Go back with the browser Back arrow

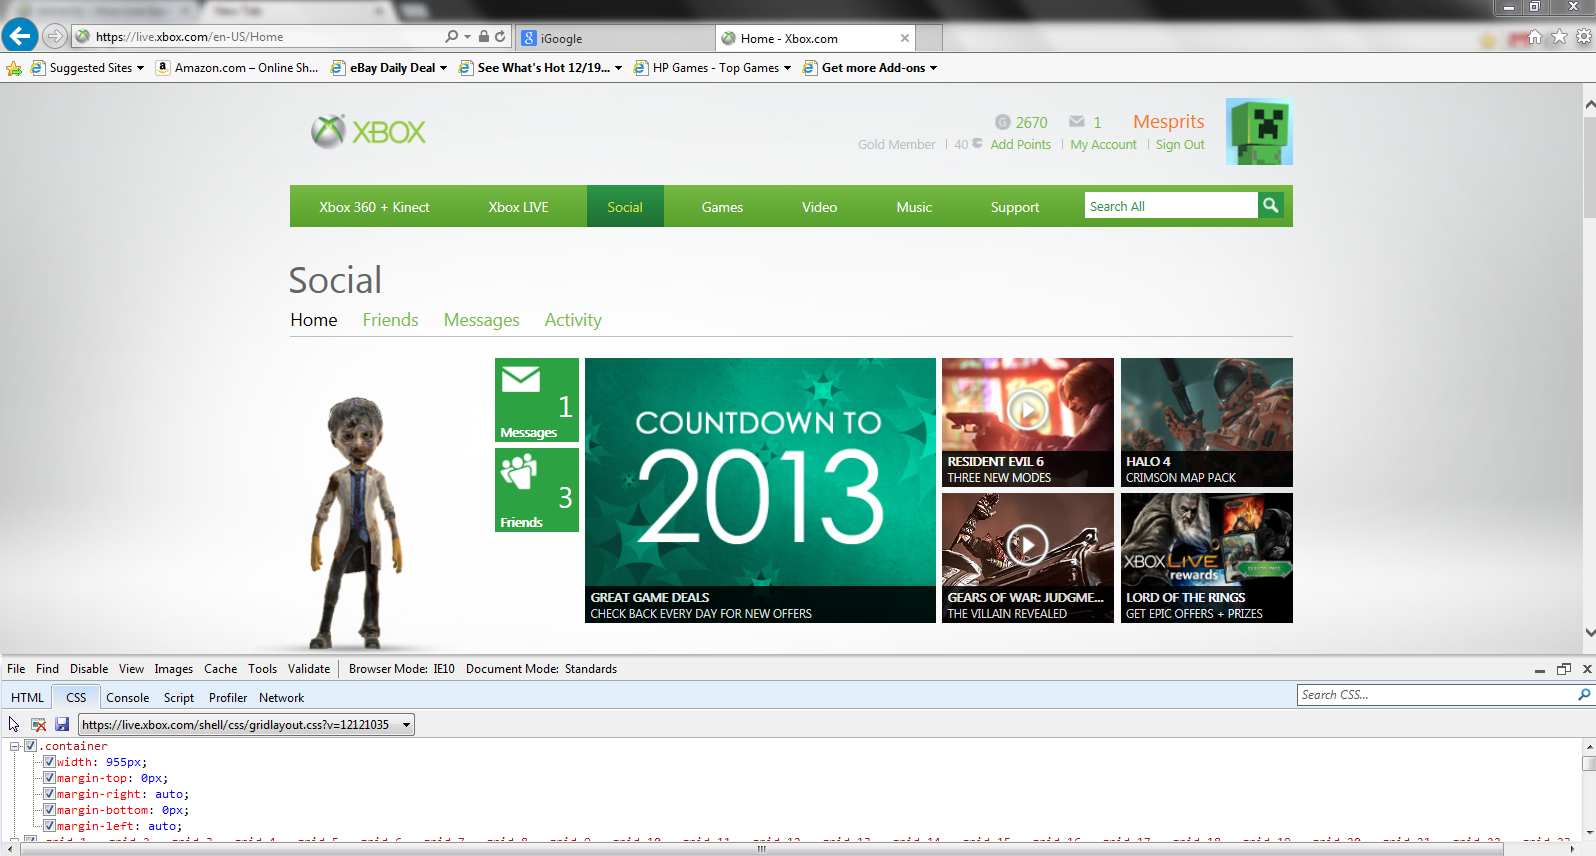[x=19, y=36]
